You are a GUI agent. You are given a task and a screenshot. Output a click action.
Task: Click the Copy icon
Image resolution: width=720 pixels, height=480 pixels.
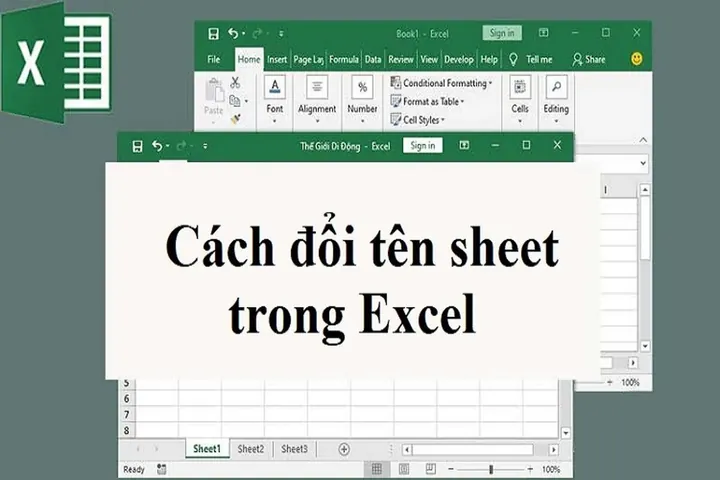click(235, 101)
